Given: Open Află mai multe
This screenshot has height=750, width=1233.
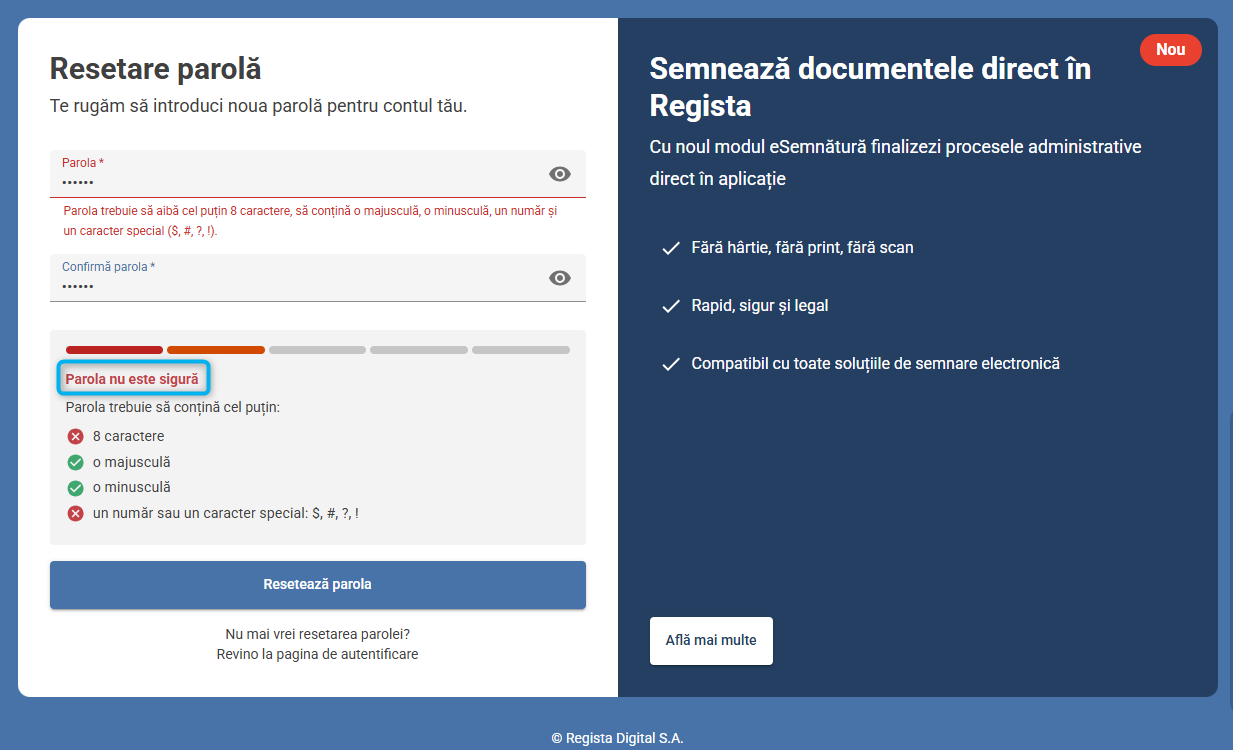Looking at the screenshot, I should (711, 640).
